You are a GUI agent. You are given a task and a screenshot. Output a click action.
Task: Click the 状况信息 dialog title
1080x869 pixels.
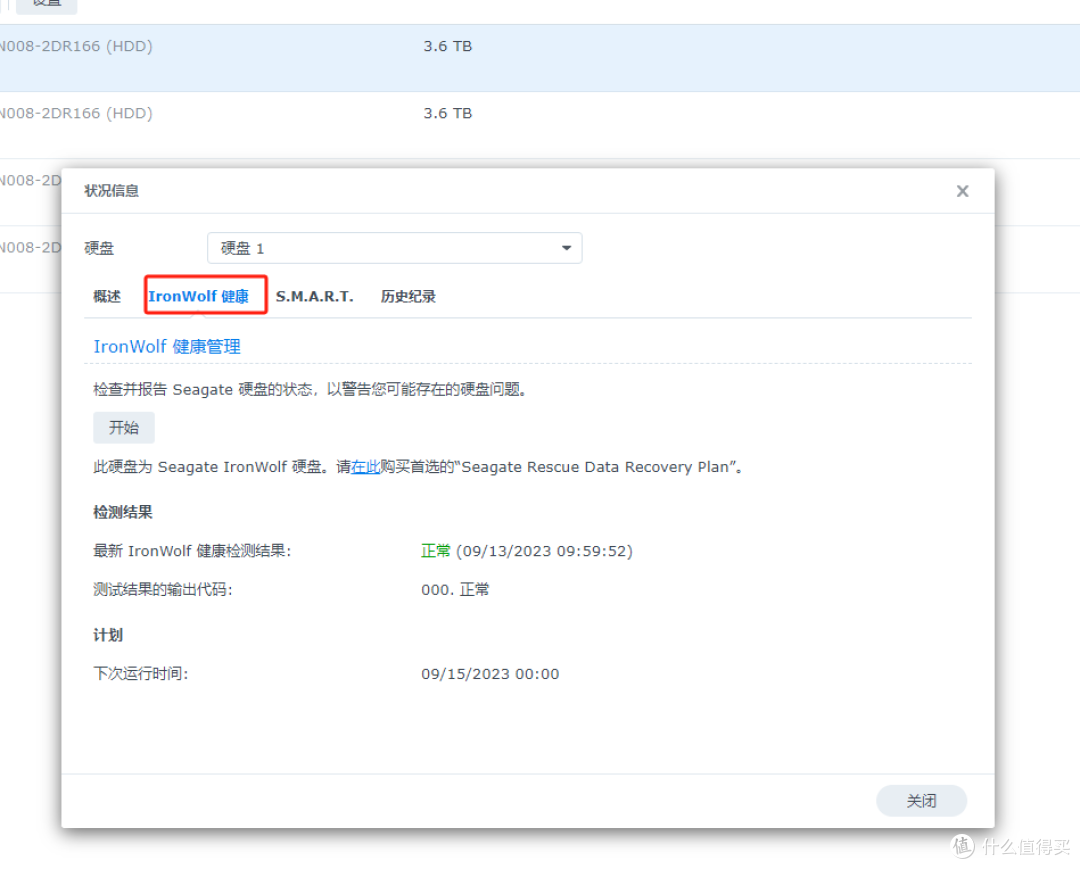point(111,191)
